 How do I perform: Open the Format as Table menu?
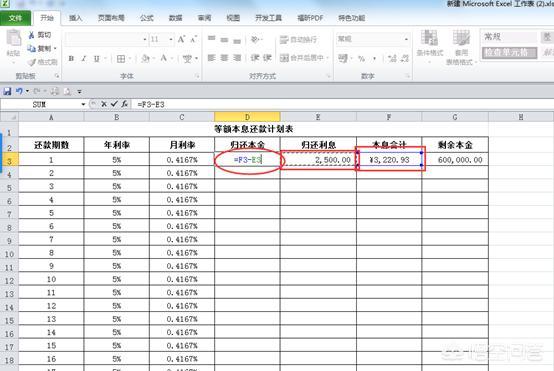[x=461, y=47]
